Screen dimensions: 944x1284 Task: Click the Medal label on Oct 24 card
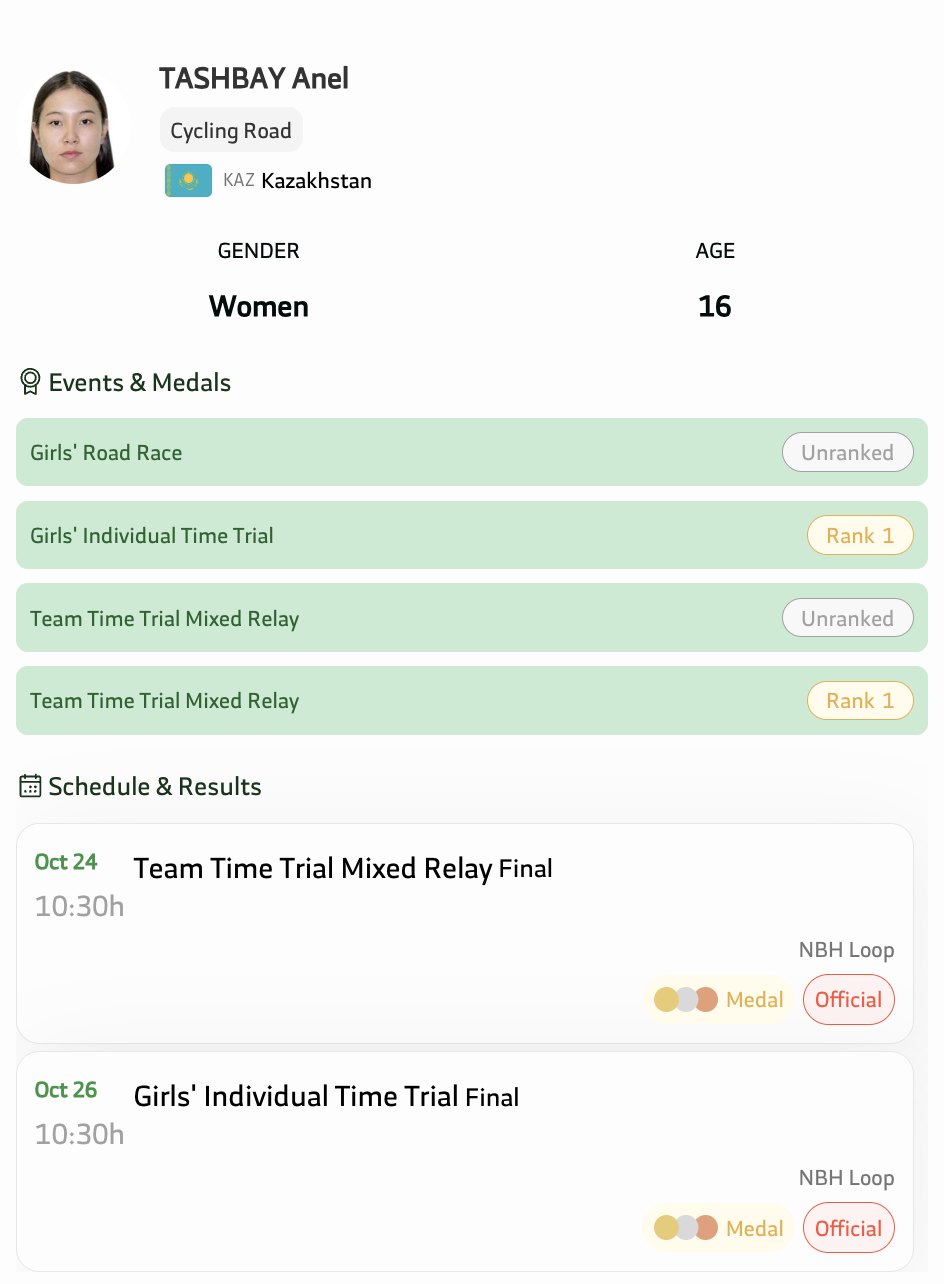755,999
